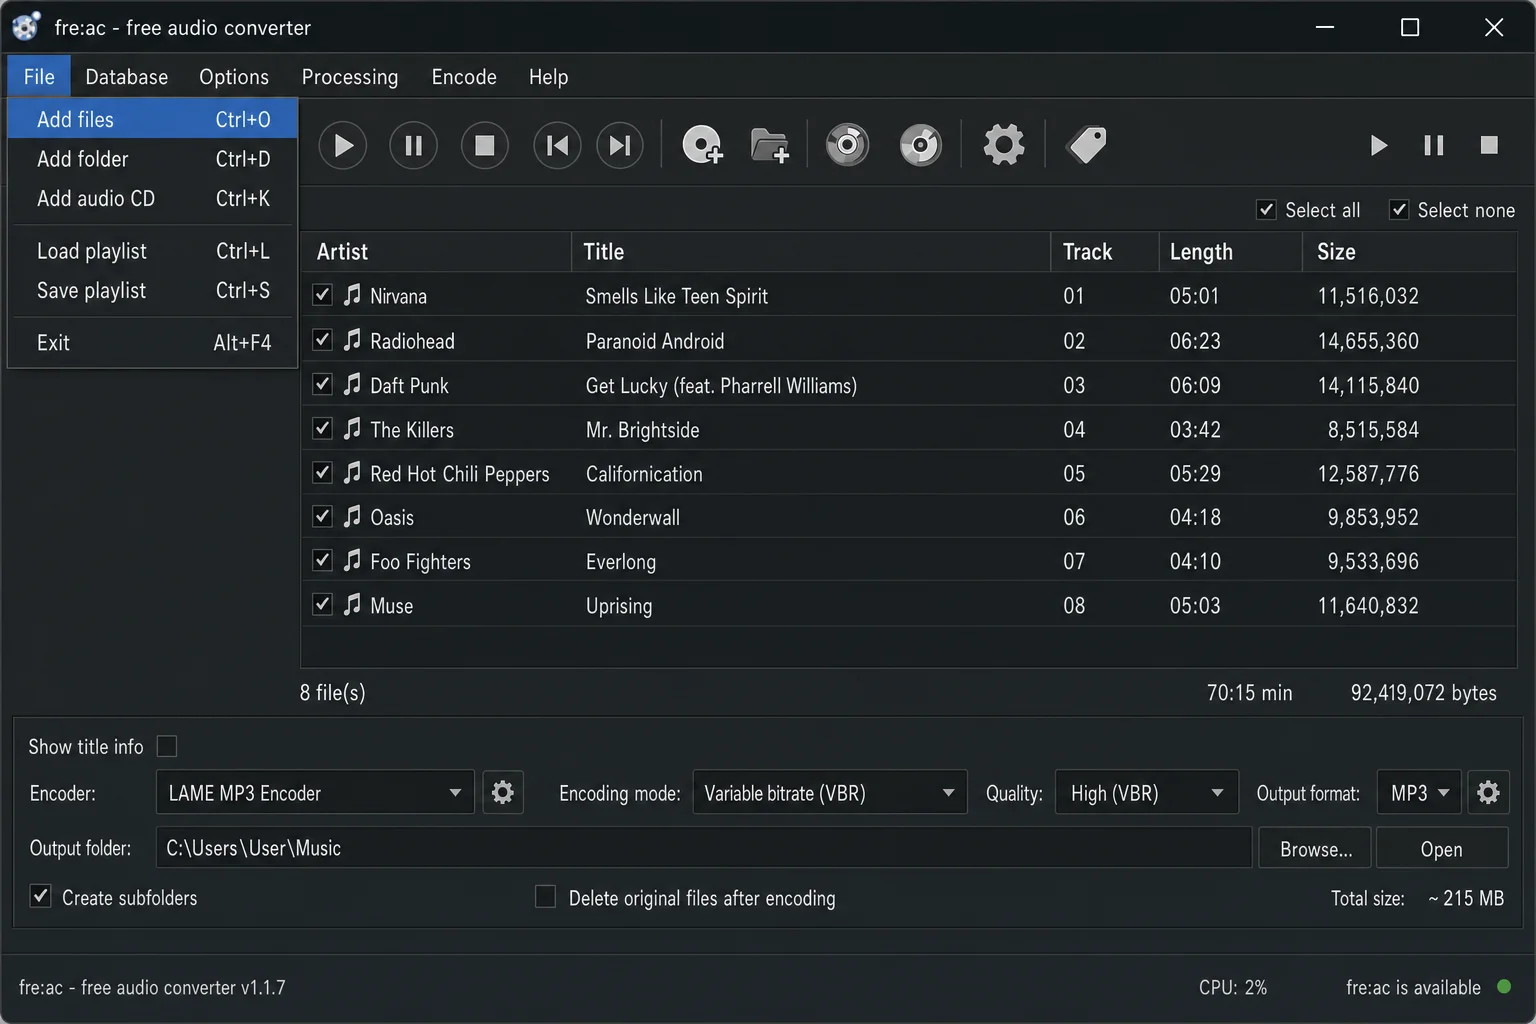Click the music note icon beside Radiohead
Viewport: 1536px width, 1024px height.
(x=352, y=340)
